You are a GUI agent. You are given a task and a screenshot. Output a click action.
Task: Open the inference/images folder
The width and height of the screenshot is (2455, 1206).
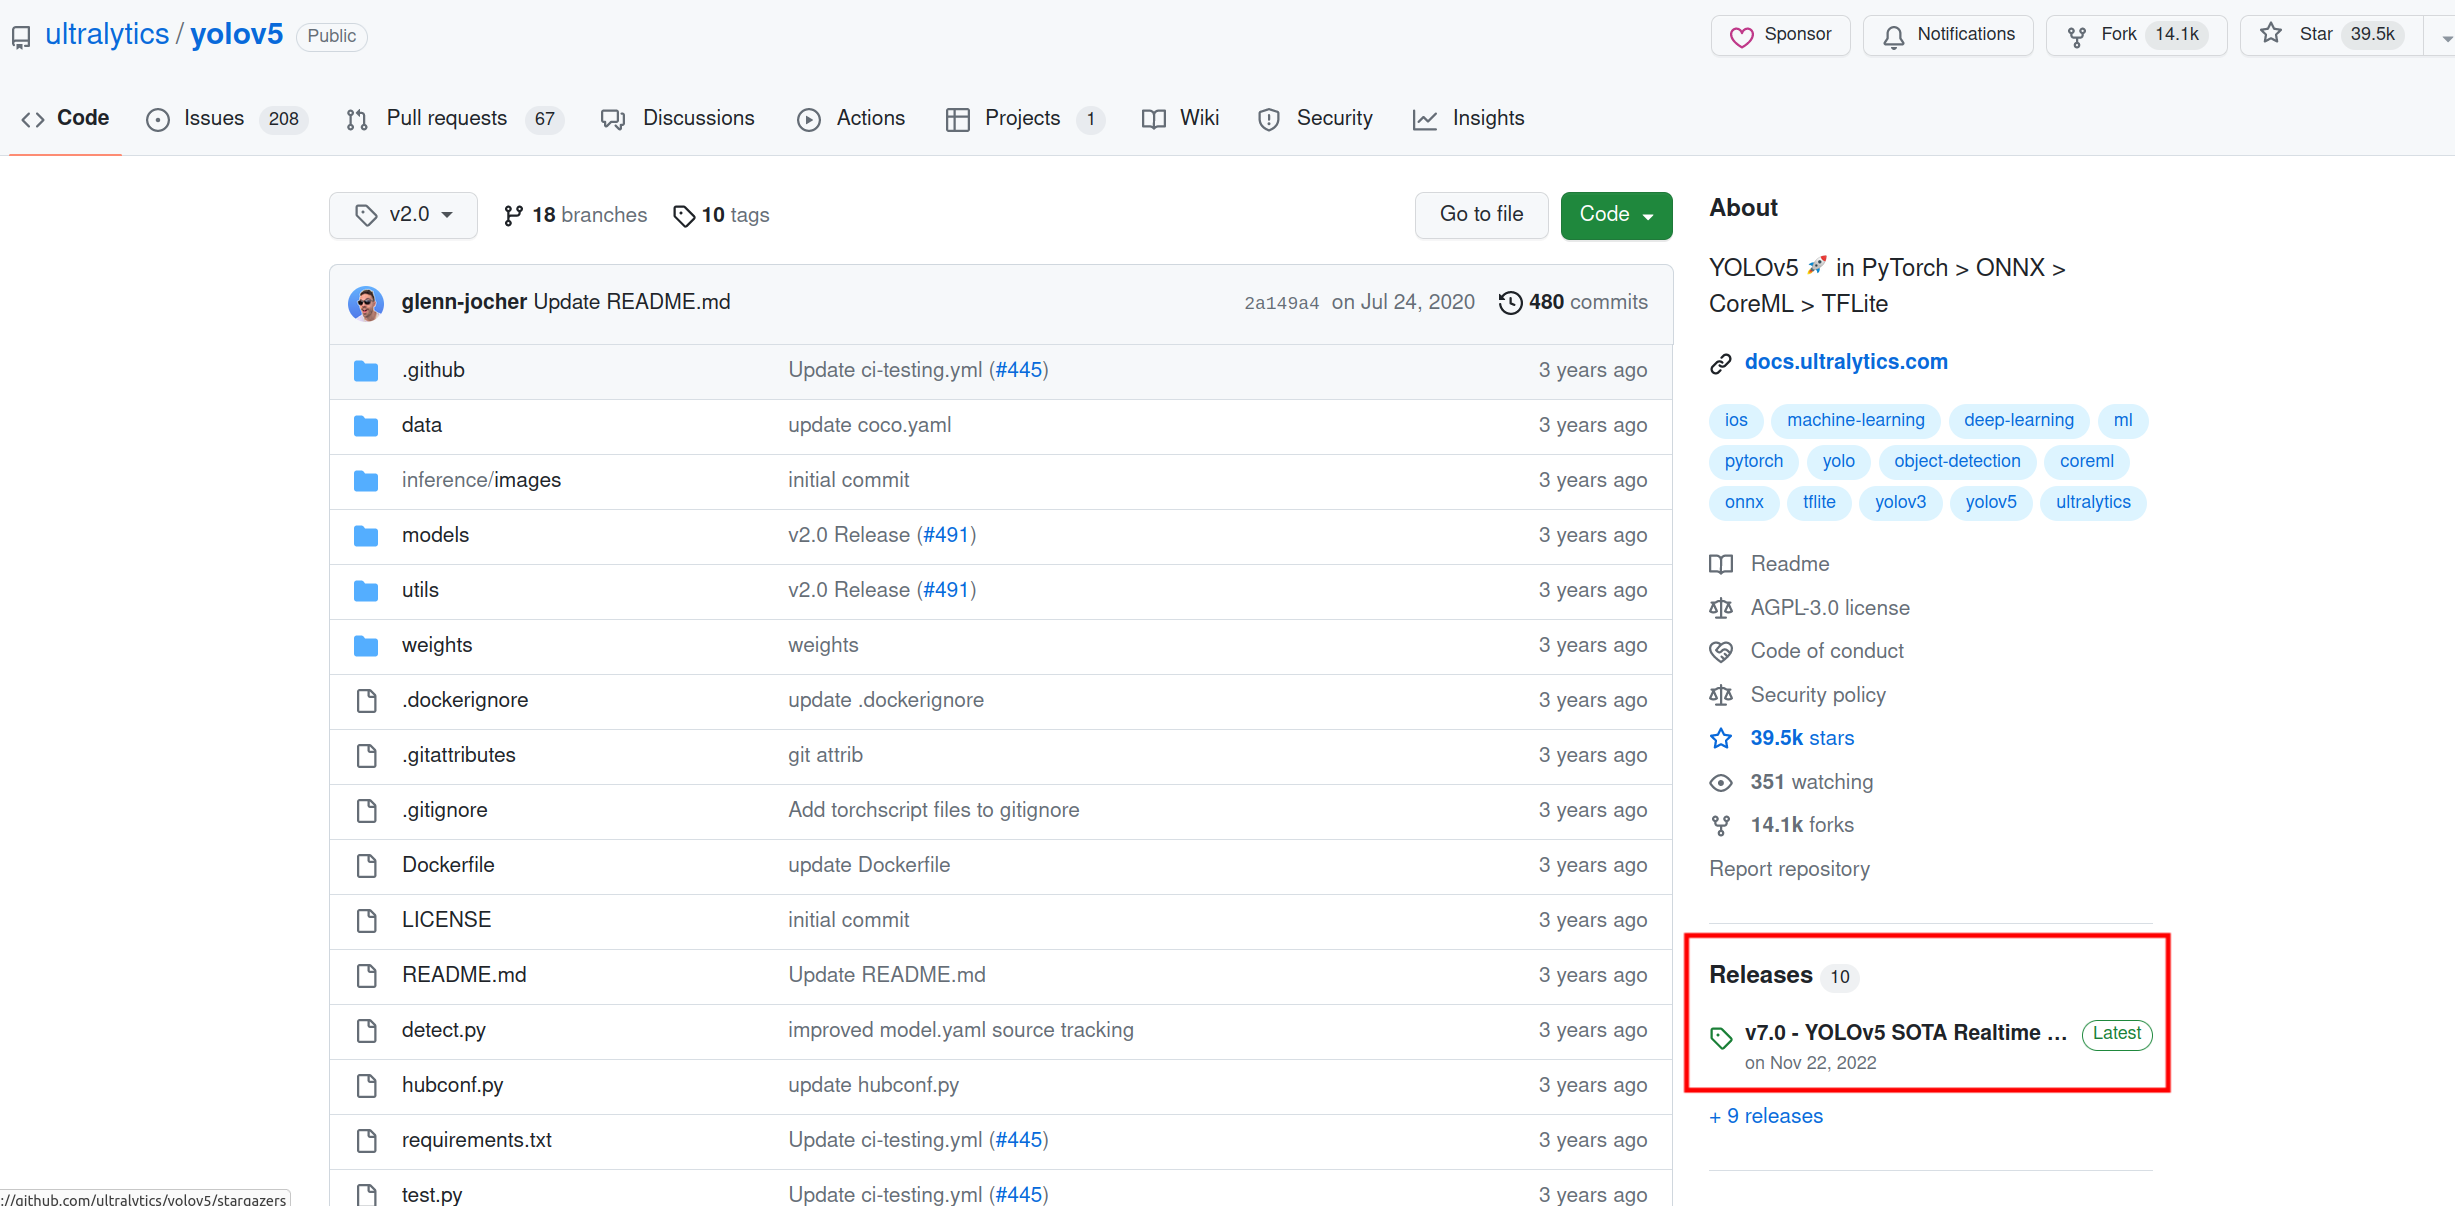pos(481,481)
